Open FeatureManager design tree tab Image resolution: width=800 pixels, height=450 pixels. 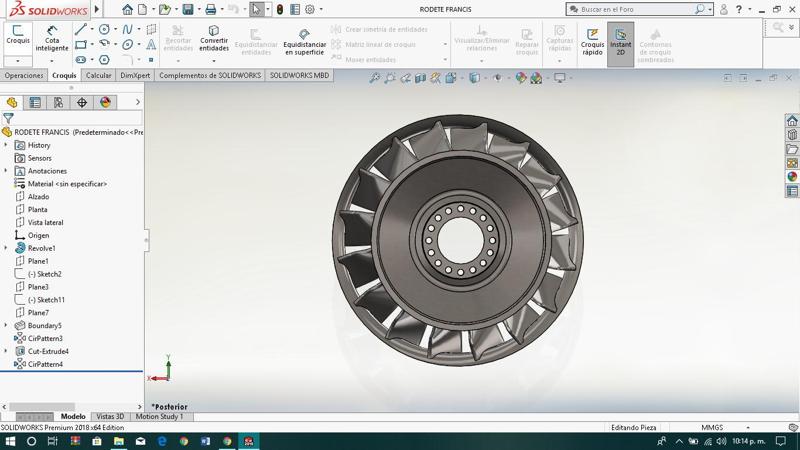point(12,103)
